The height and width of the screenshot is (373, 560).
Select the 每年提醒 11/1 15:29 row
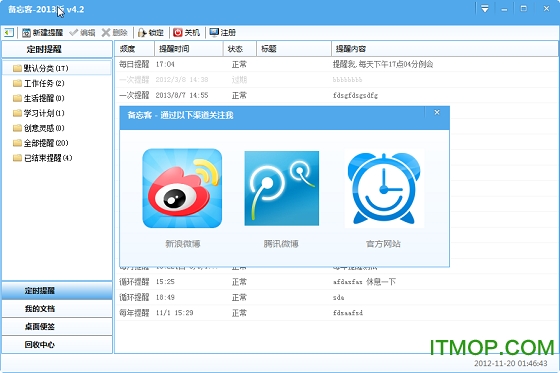point(336,313)
